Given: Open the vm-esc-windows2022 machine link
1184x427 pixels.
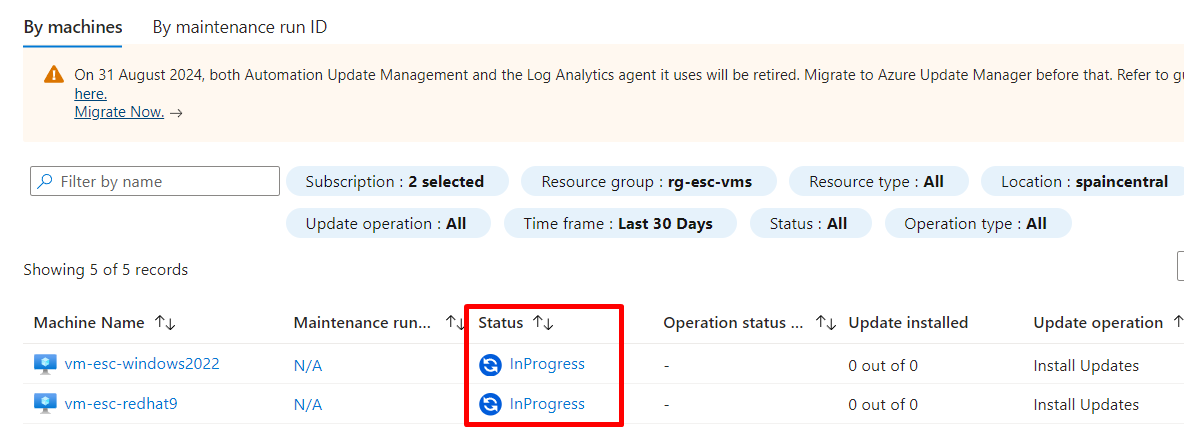Looking at the screenshot, I should 142,364.
